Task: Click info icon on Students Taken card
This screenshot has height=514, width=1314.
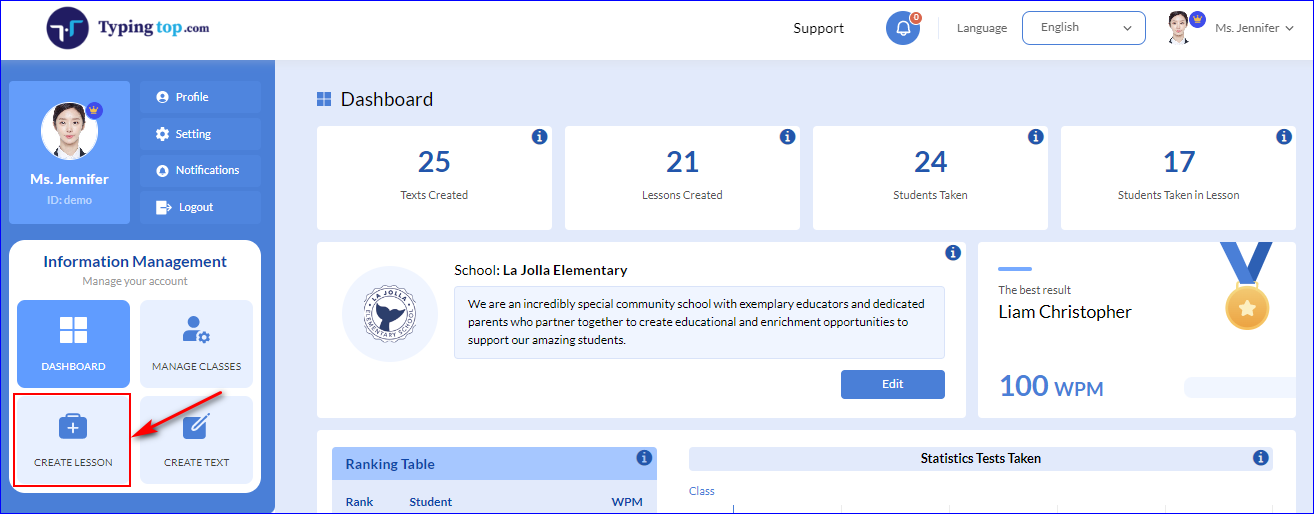Action: 1035,137
